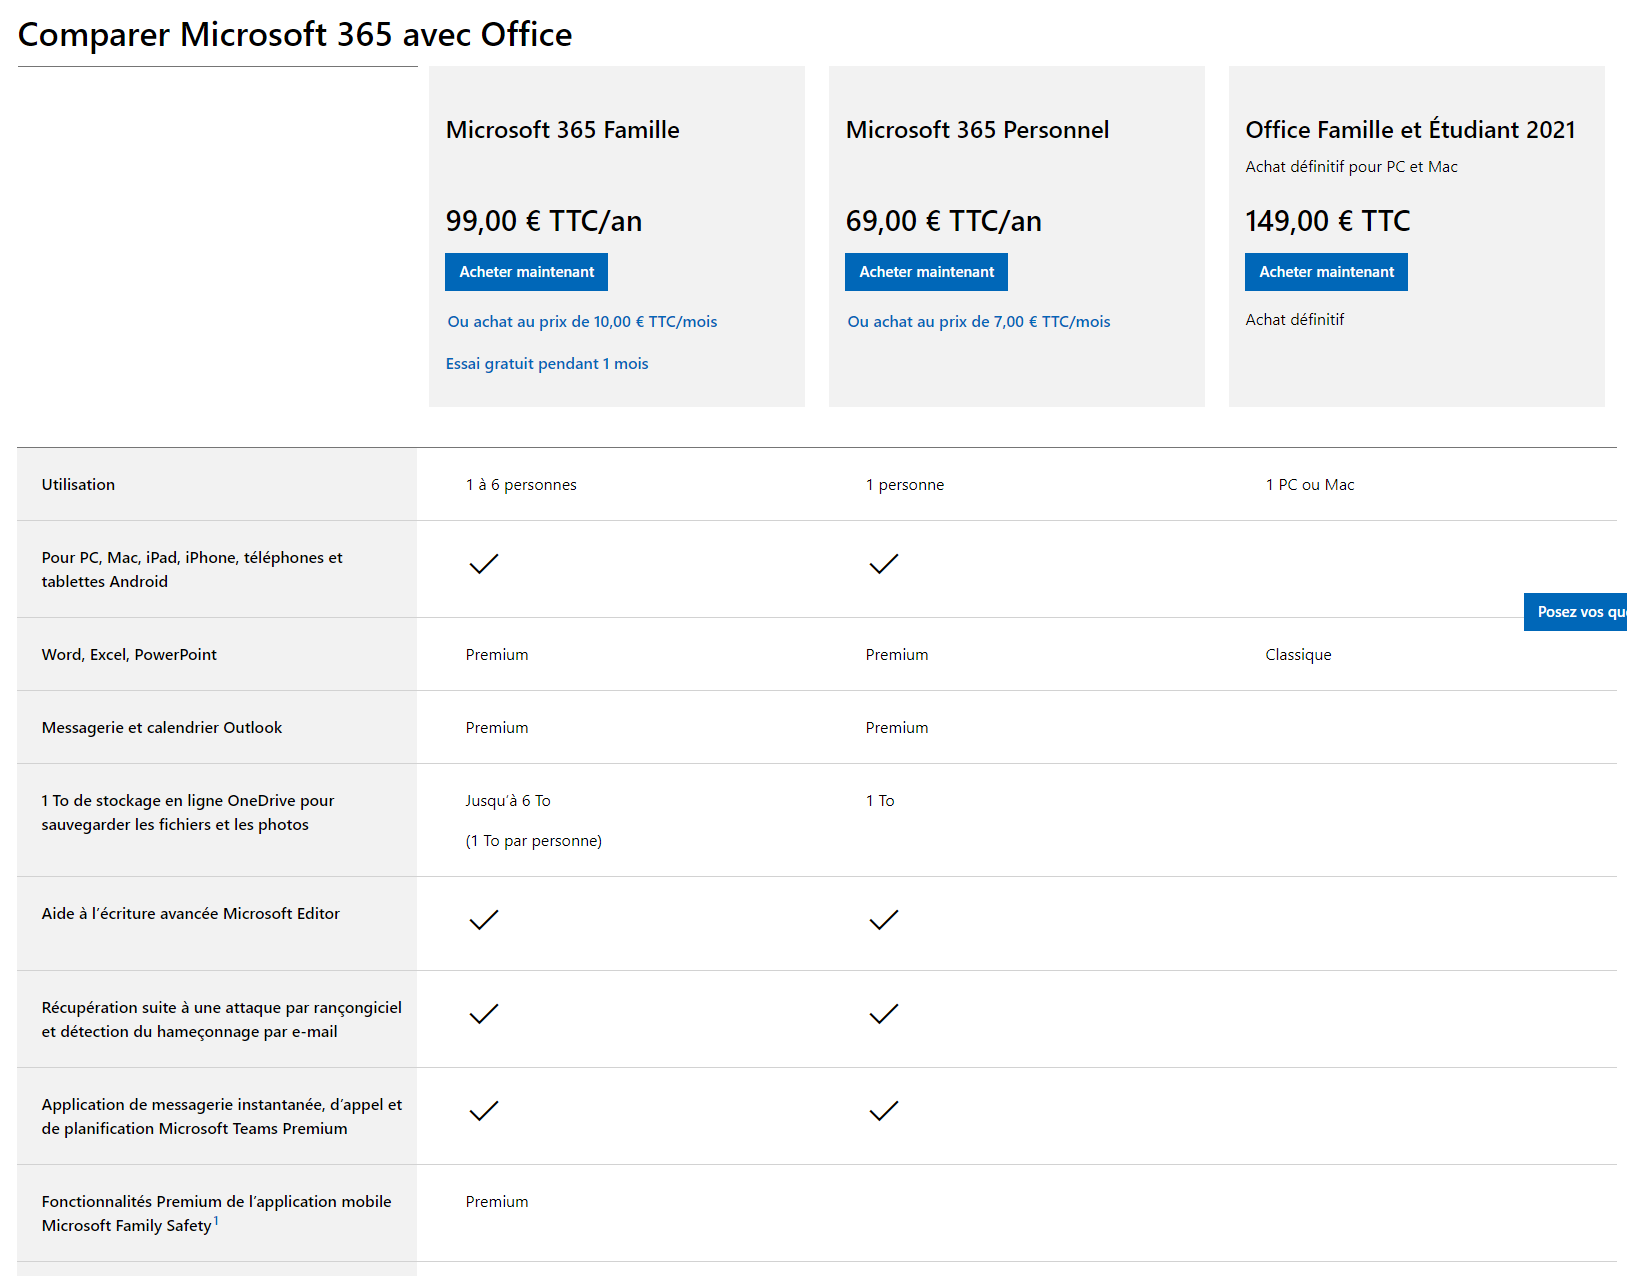Click Personnel checkmark for rançongiciel recovery row

884,1014
